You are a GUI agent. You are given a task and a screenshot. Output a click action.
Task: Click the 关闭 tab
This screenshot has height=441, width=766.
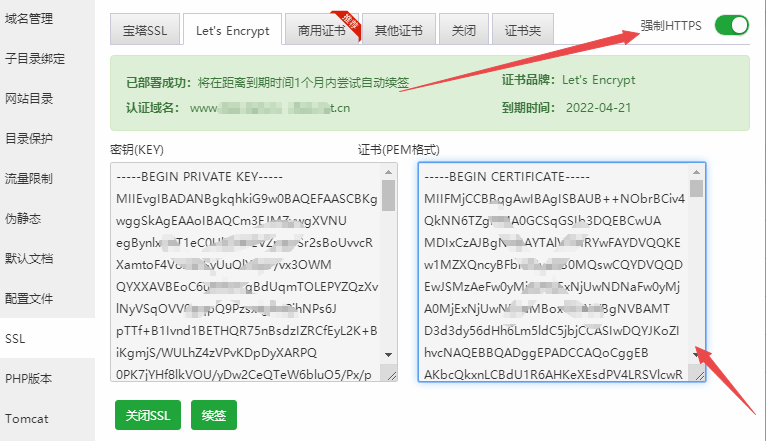(x=464, y=30)
